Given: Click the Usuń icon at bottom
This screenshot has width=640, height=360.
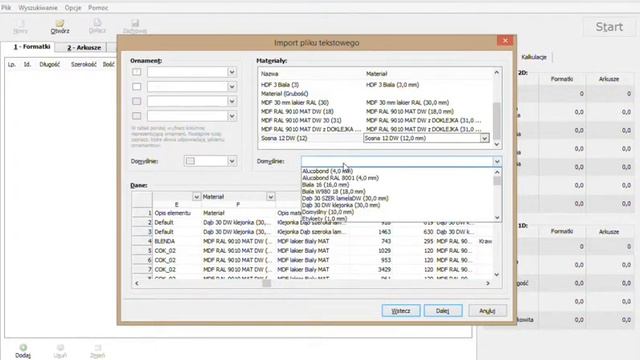Looking at the screenshot, I should pos(60,348).
